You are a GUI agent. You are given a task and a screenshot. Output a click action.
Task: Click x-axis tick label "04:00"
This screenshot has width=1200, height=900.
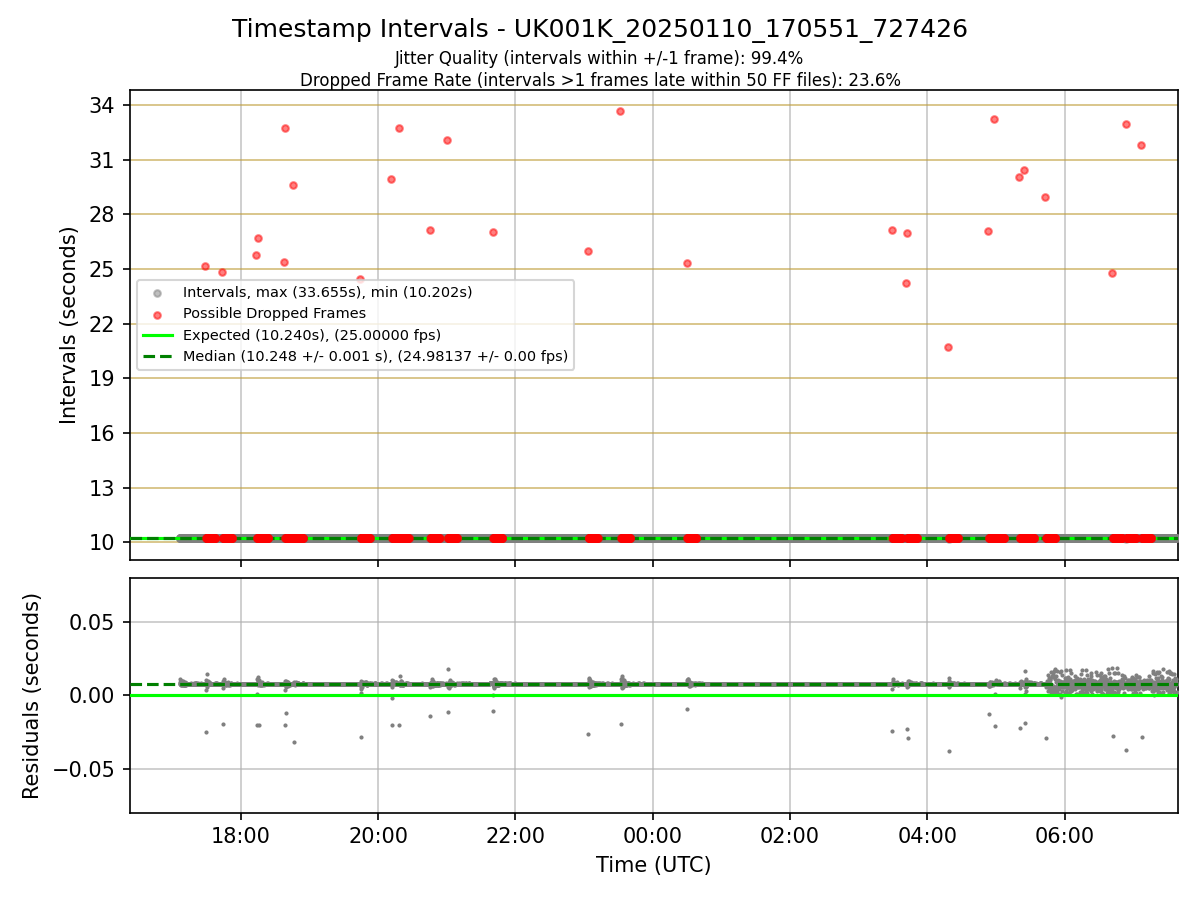(x=927, y=836)
